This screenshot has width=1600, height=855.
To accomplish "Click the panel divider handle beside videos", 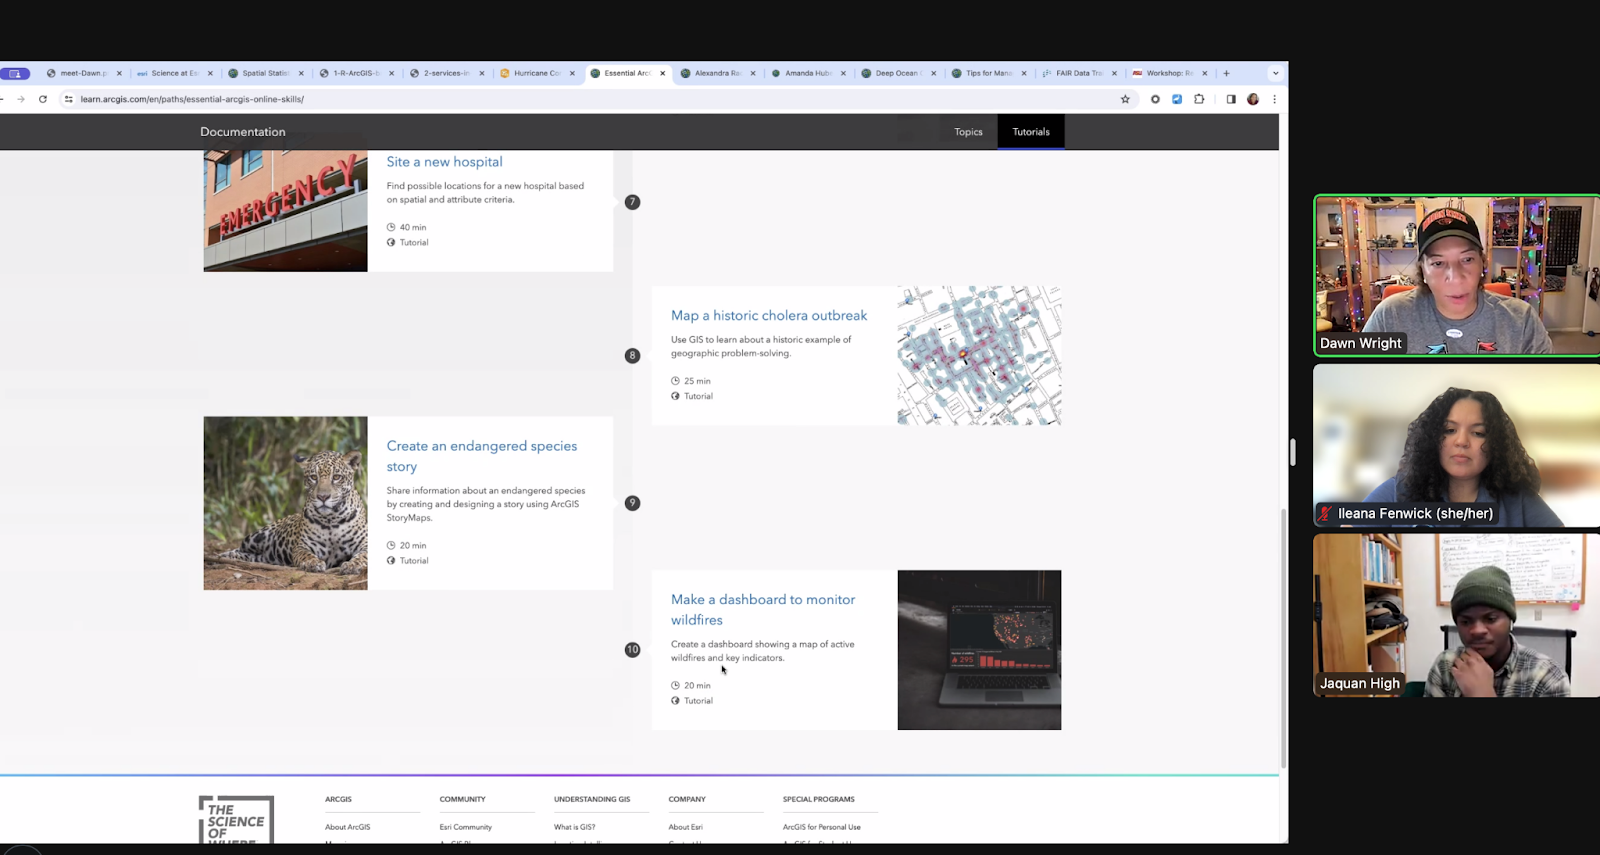I will [1293, 452].
